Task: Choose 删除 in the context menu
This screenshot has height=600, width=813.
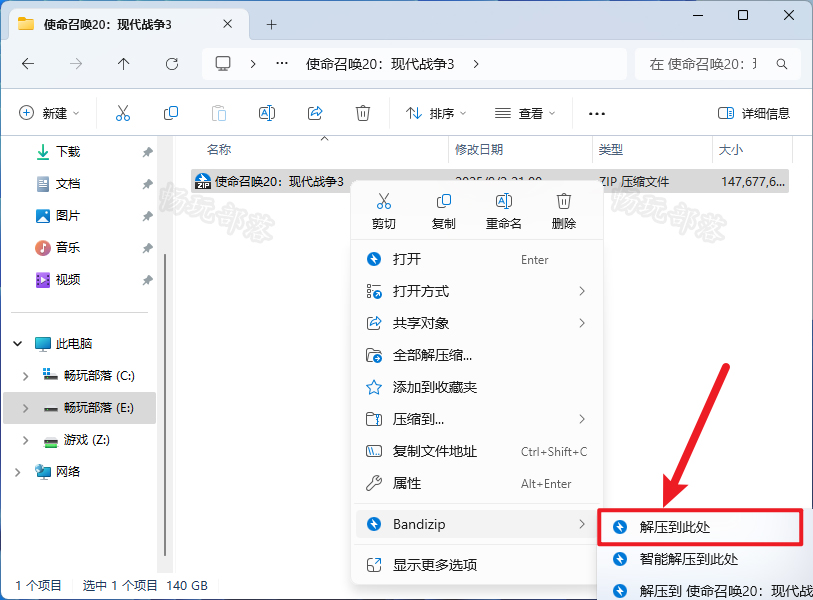Action: point(564,212)
